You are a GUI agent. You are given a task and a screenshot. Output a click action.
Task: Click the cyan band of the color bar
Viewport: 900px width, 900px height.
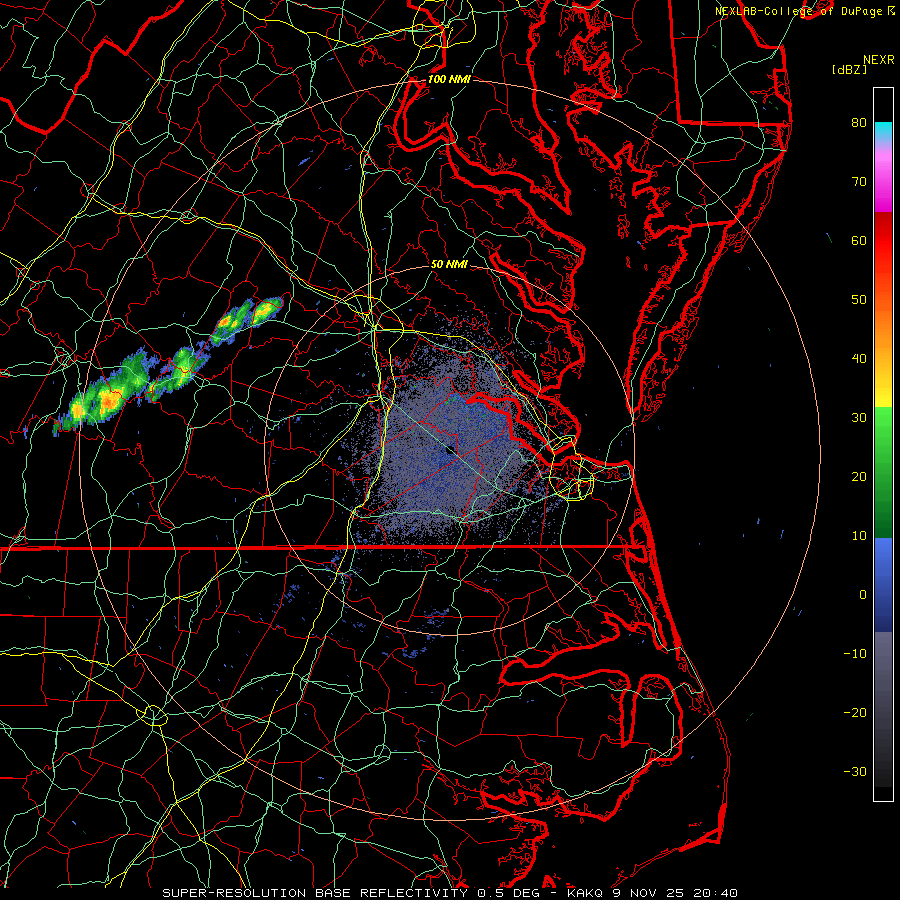[883, 131]
